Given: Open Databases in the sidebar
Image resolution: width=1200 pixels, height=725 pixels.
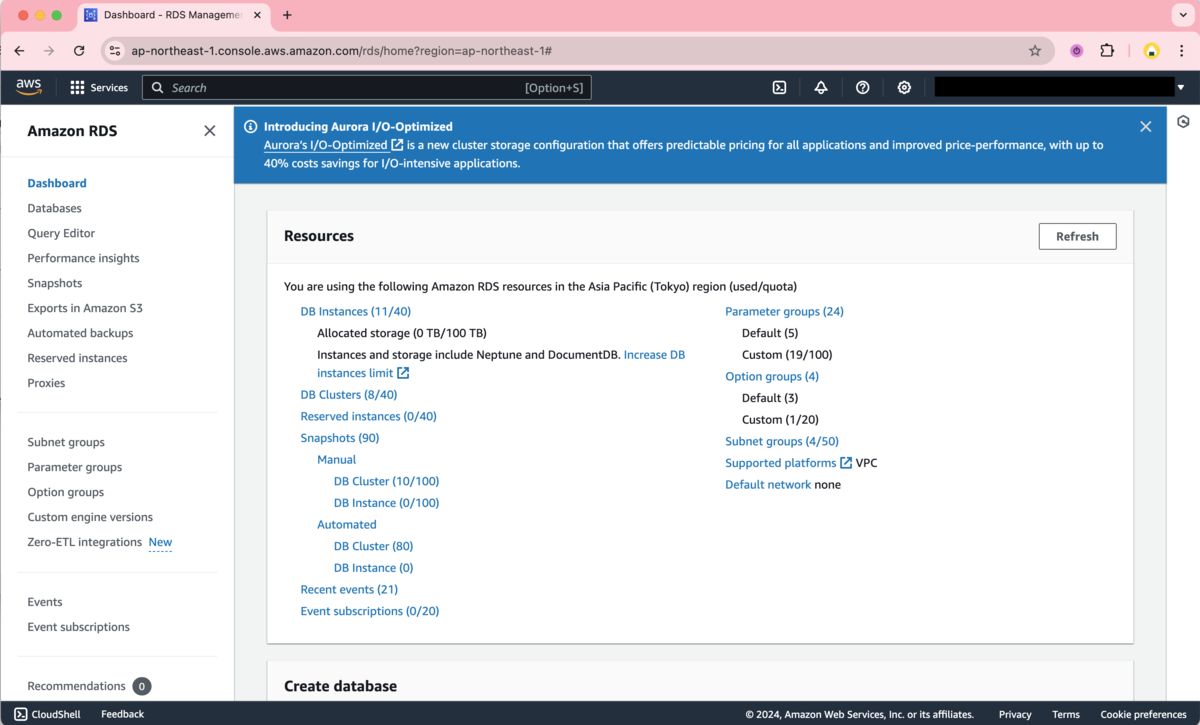Looking at the screenshot, I should pos(55,208).
